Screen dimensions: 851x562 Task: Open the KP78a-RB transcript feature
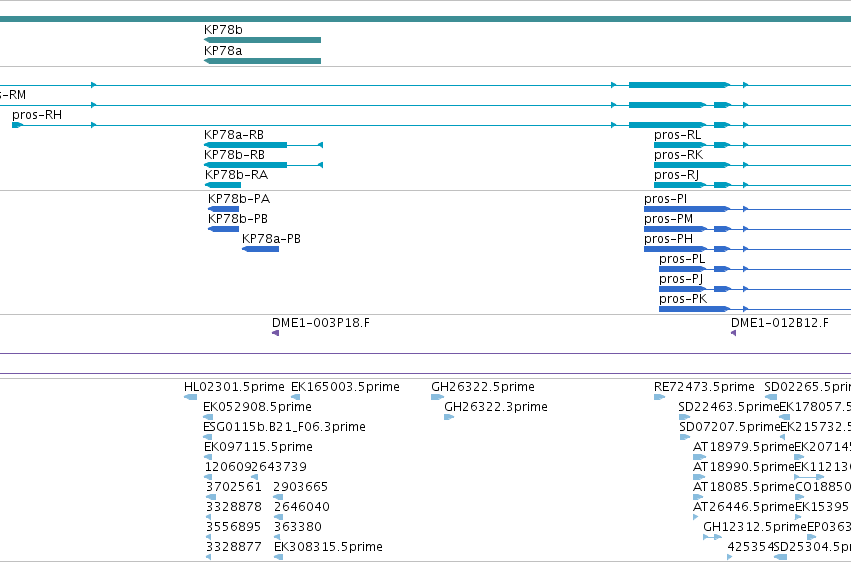[x=263, y=145]
